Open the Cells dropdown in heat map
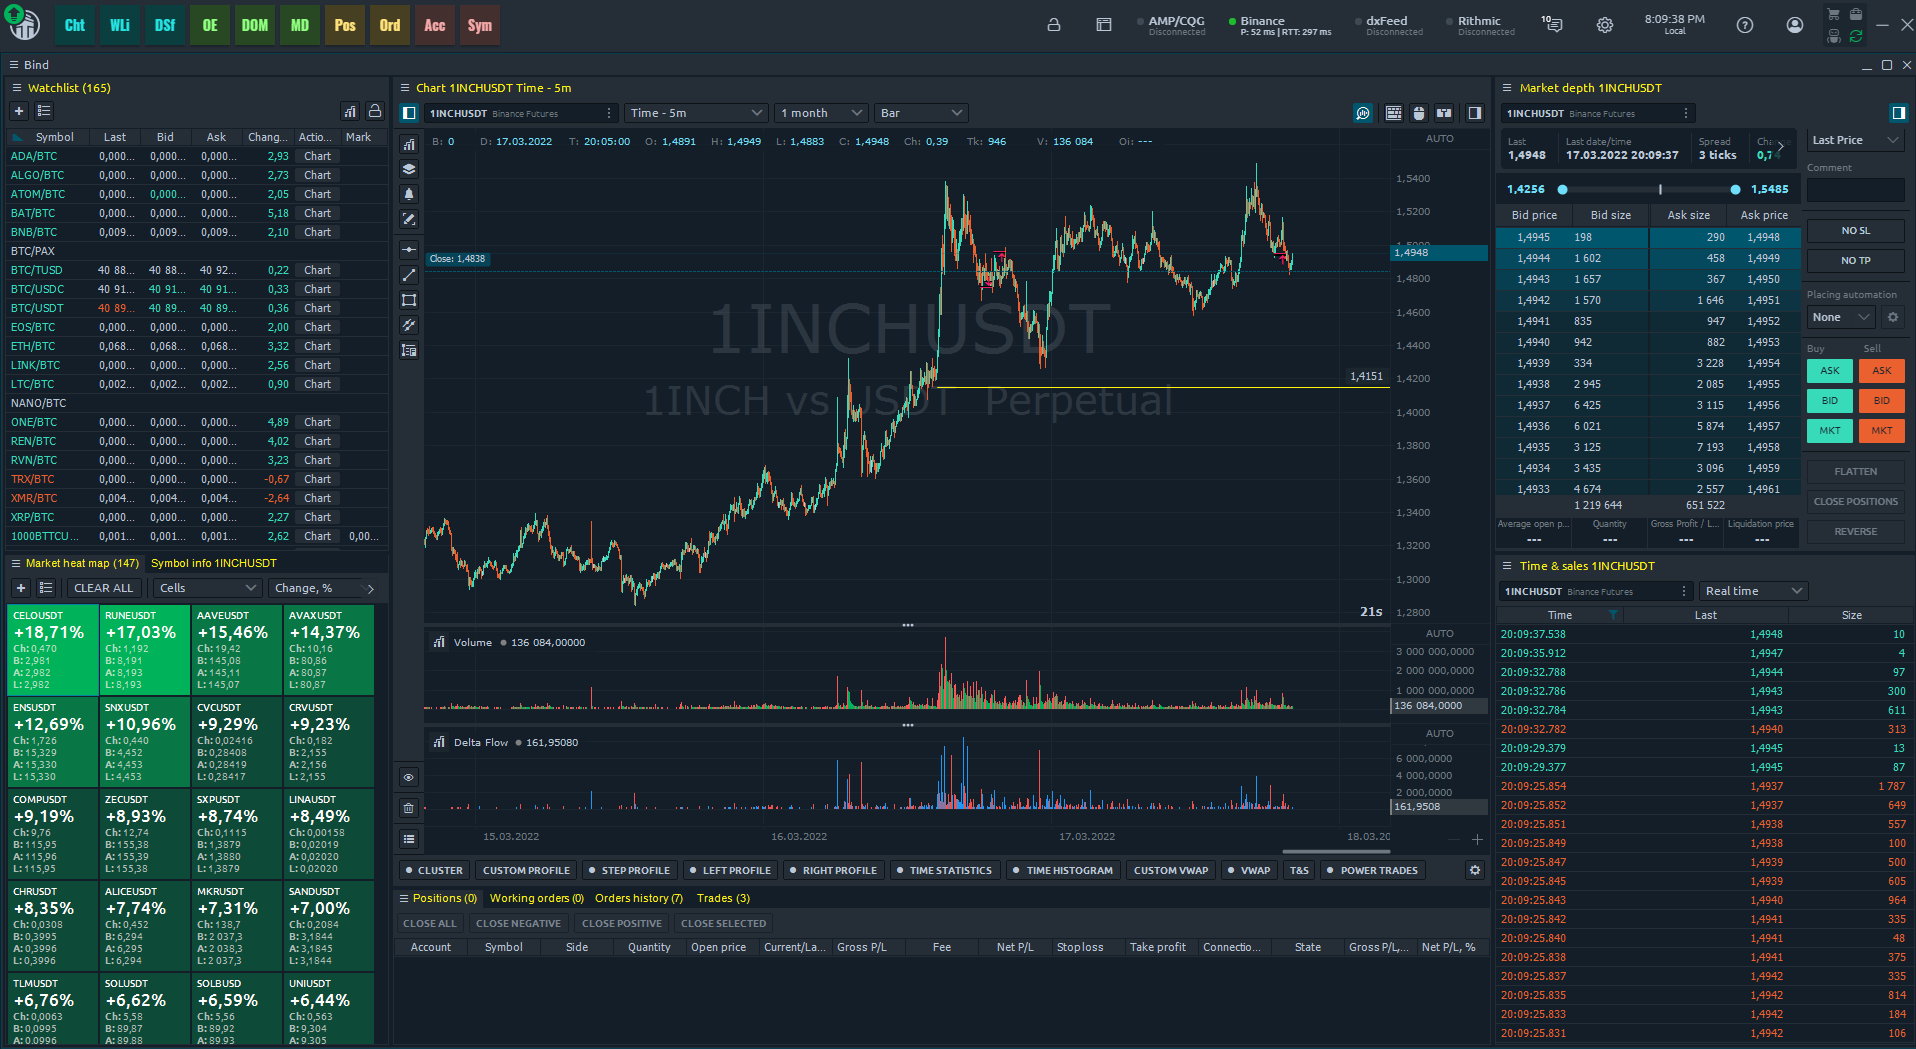The image size is (1916, 1049). pyautogui.click(x=207, y=588)
